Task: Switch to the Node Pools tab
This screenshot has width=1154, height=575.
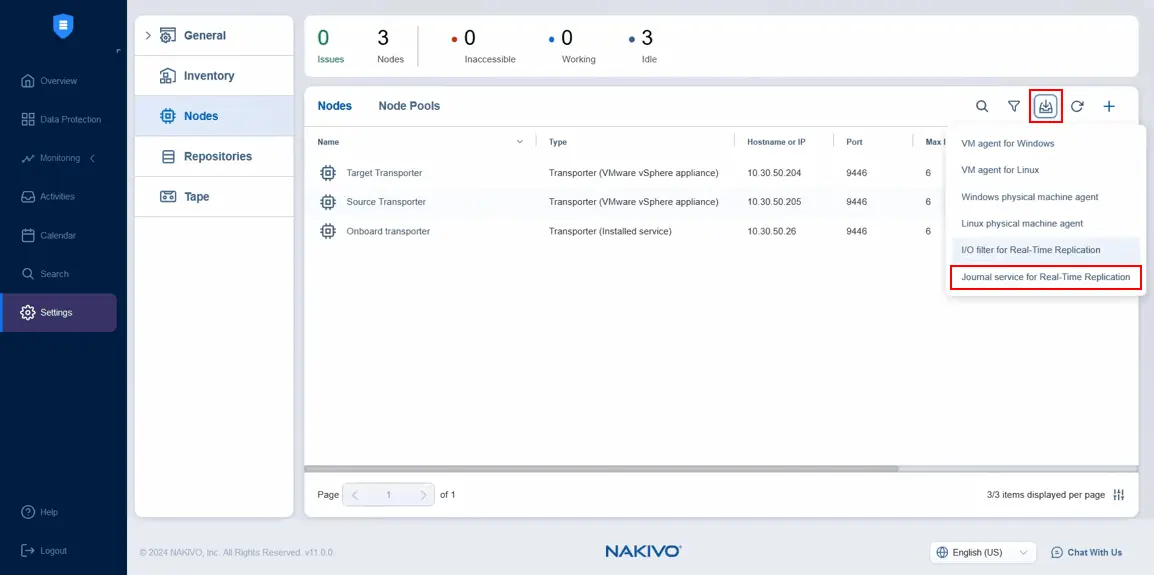Action: (409, 106)
